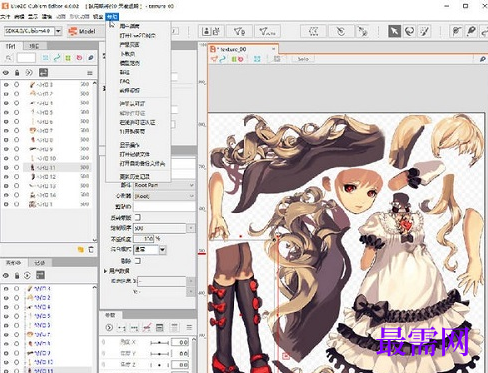Click the parts list scroll-up arrow
Image resolution: width=488 pixels, height=373 pixels.
click(x=94, y=83)
